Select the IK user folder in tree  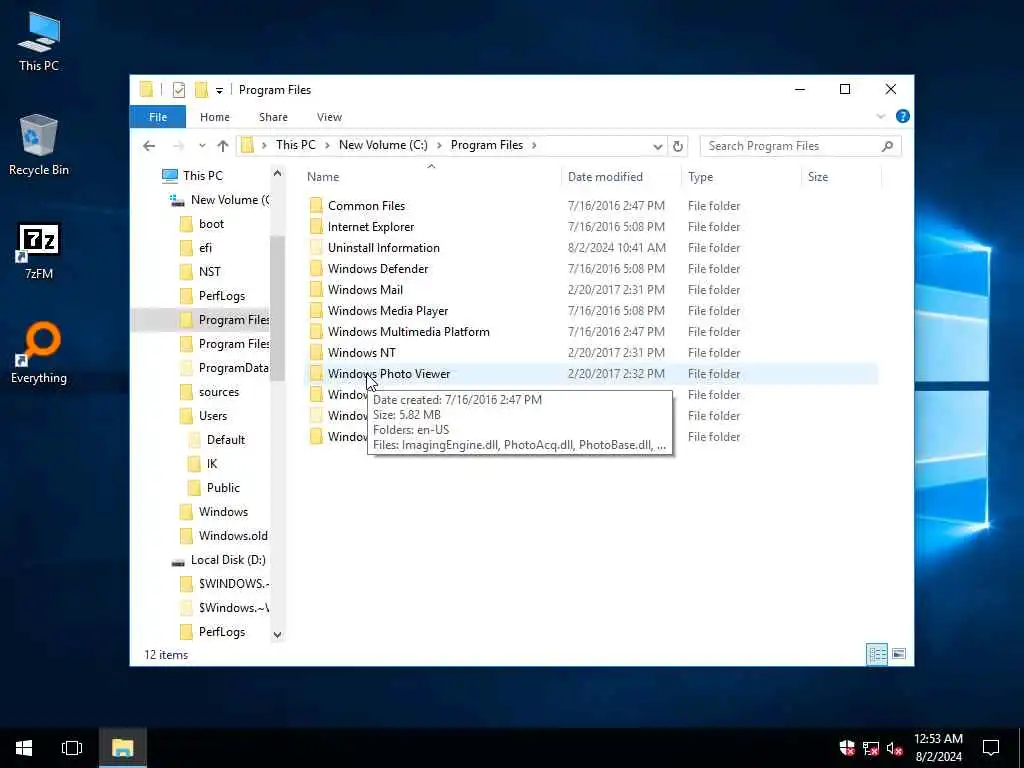pos(212,464)
